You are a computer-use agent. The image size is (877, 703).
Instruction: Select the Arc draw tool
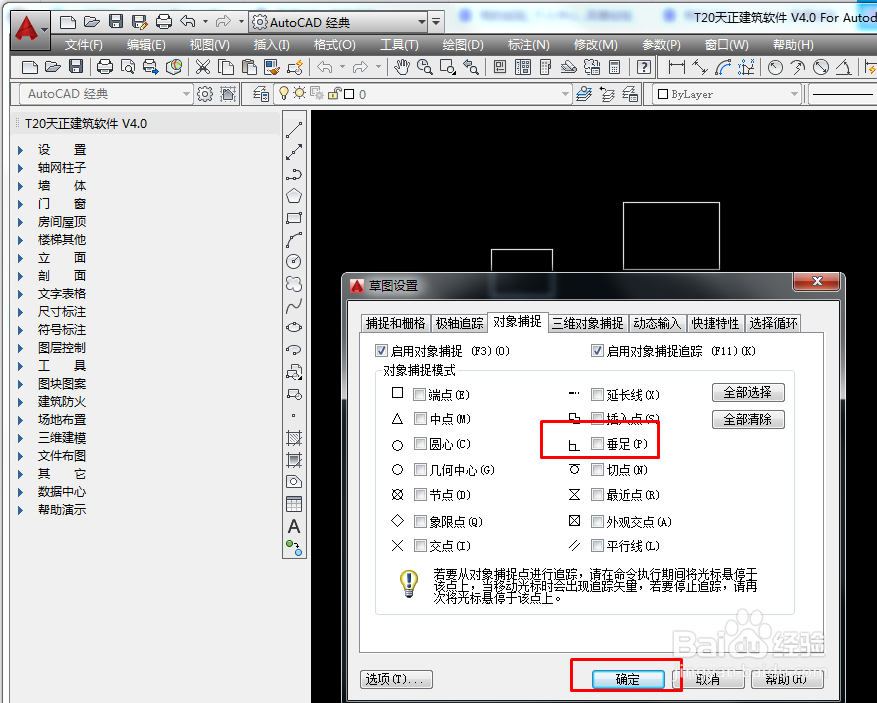tap(294, 239)
